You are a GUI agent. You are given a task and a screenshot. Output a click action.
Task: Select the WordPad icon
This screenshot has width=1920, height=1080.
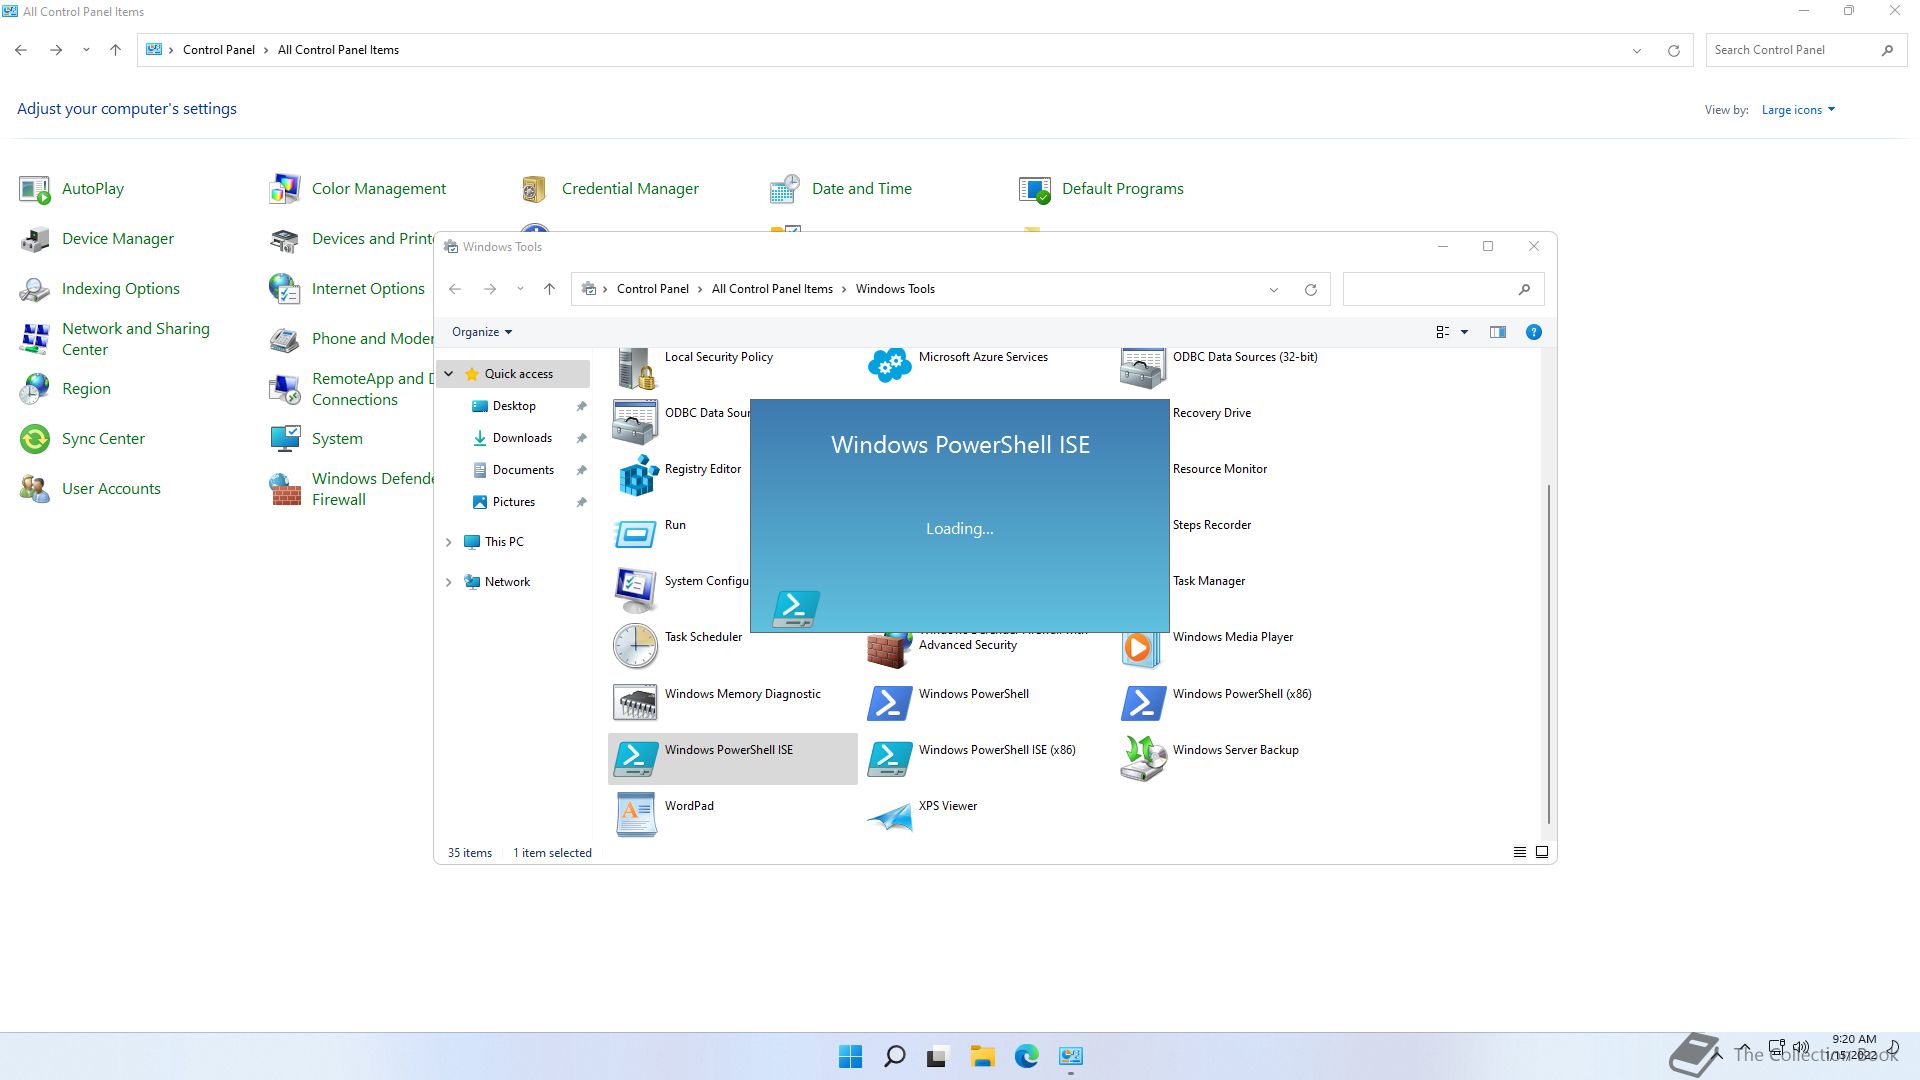(635, 815)
